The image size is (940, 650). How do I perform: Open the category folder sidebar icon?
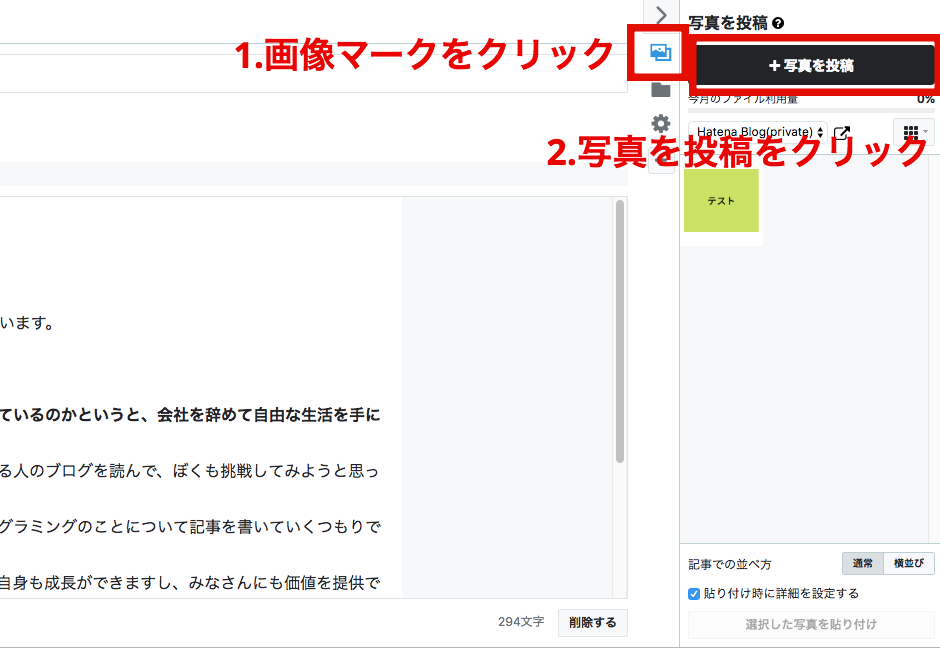(661, 89)
